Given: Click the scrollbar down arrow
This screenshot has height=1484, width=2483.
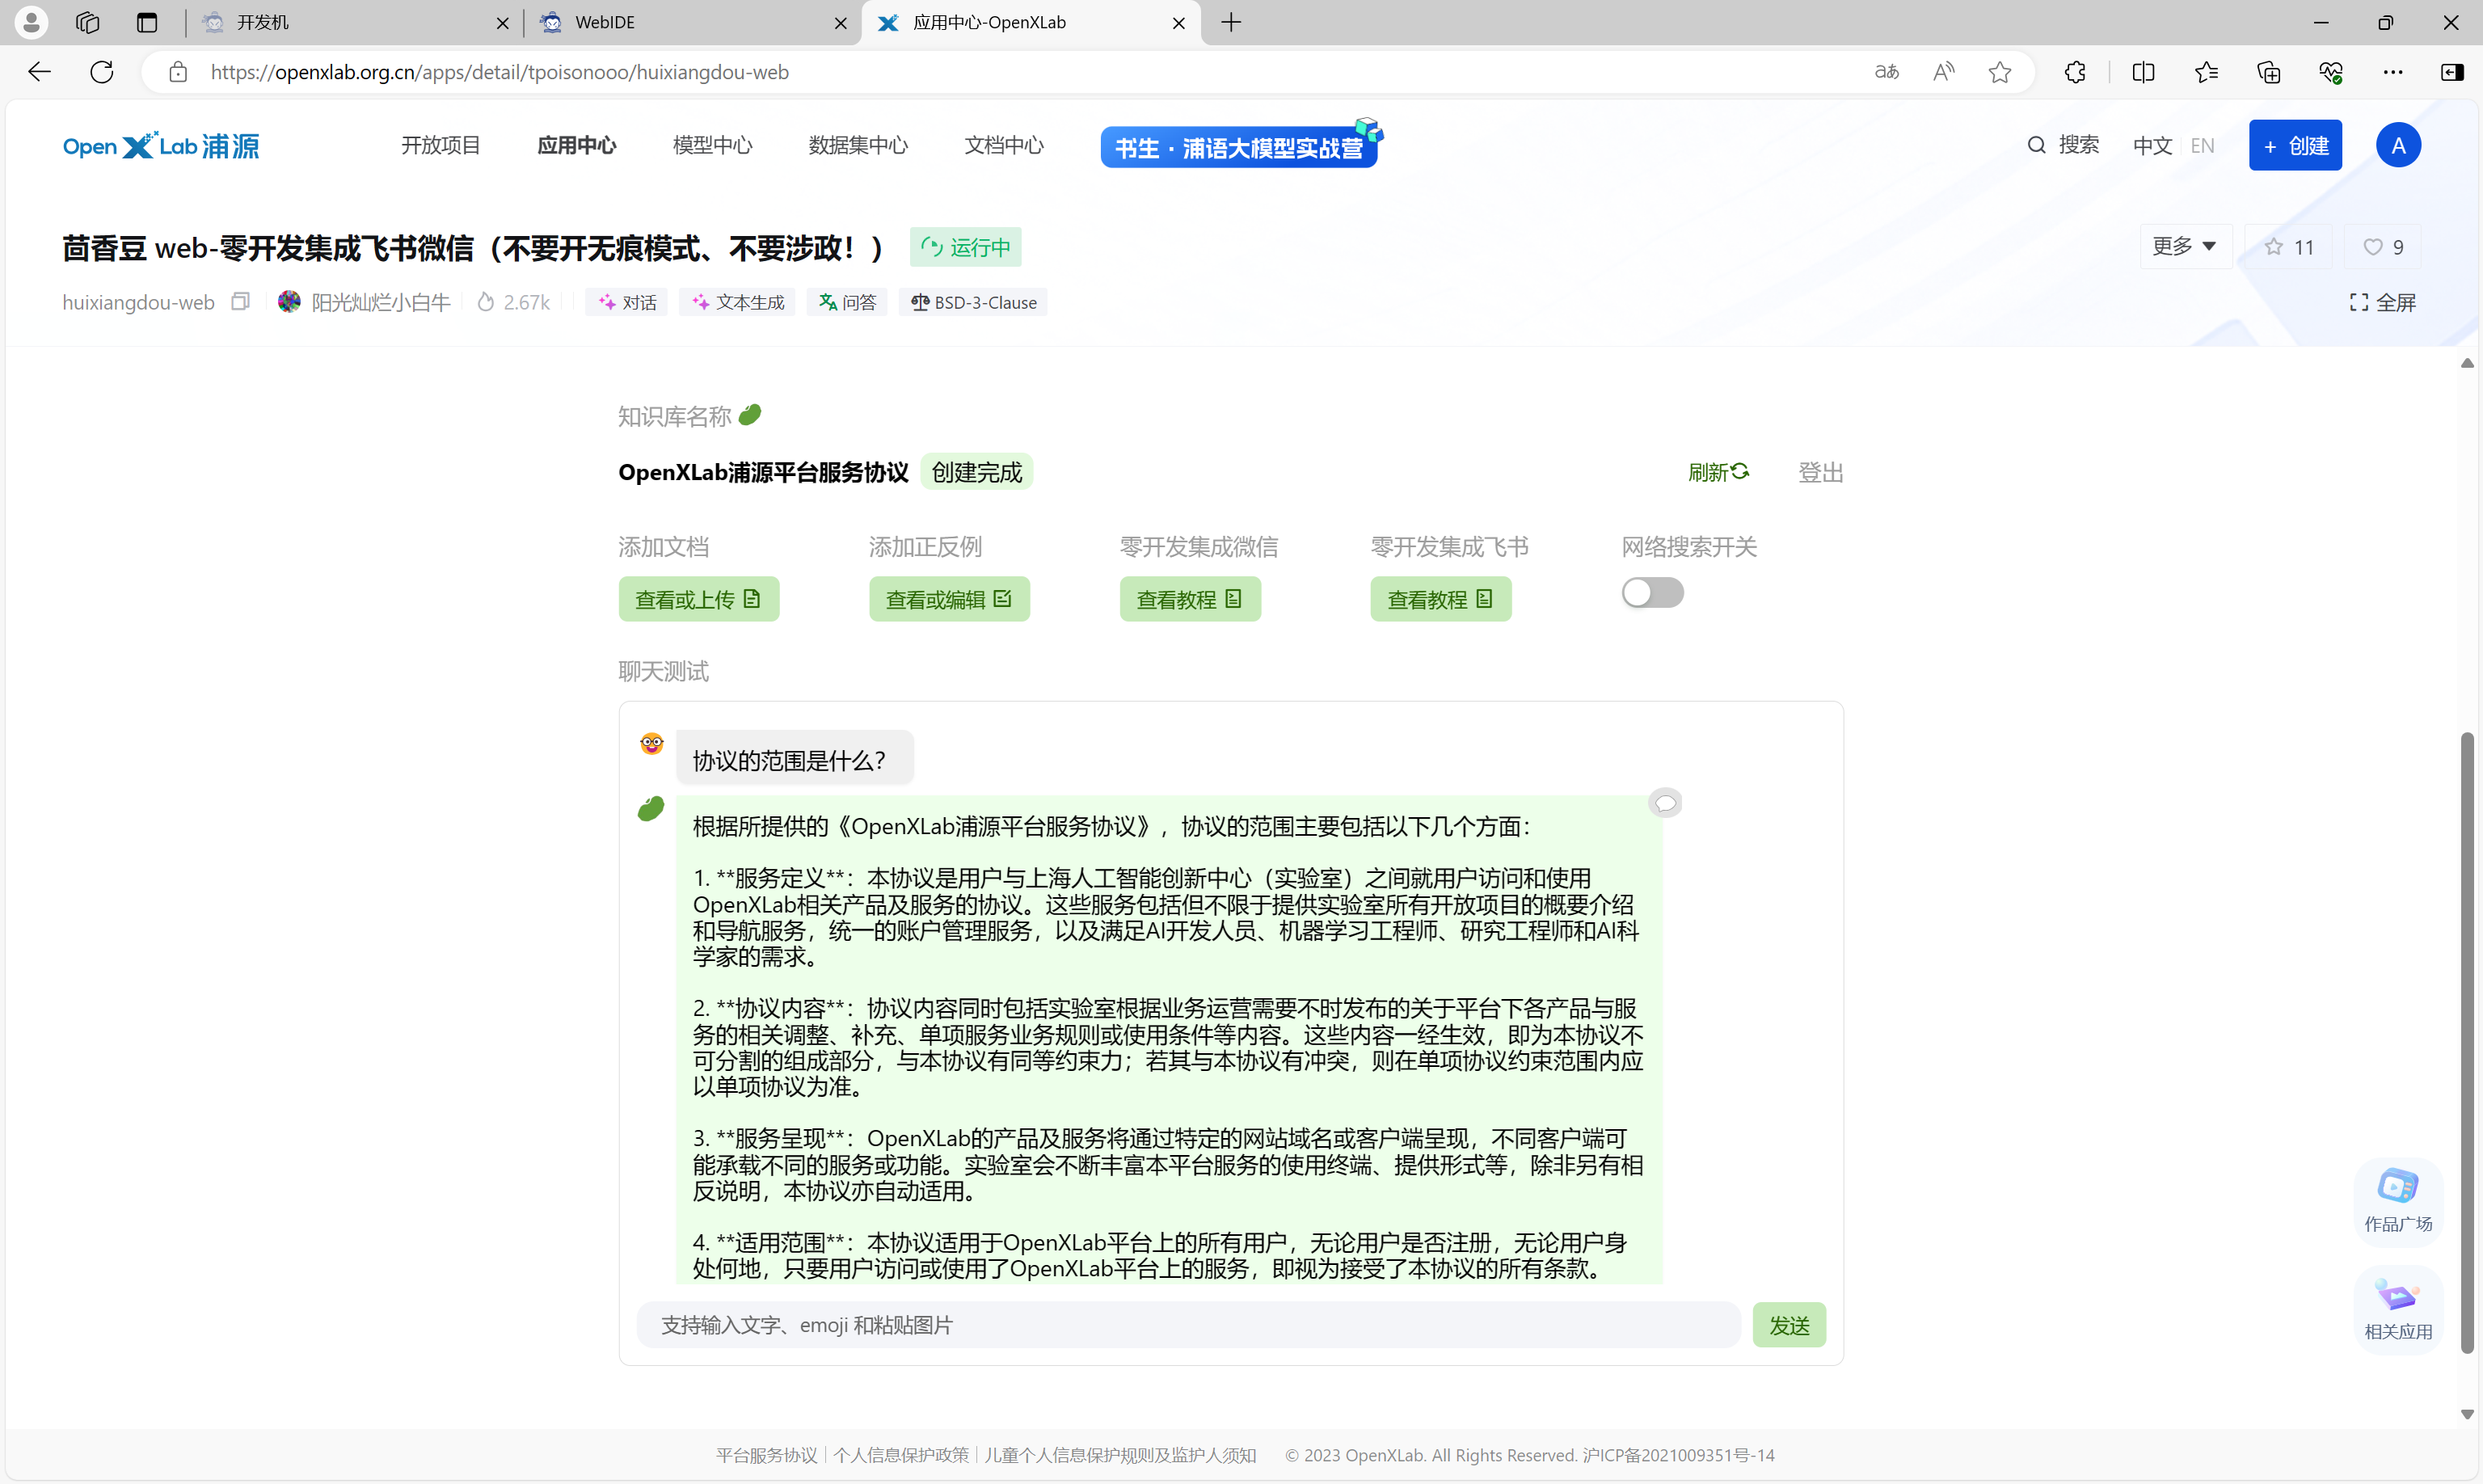Looking at the screenshot, I should coord(2467,1414).
